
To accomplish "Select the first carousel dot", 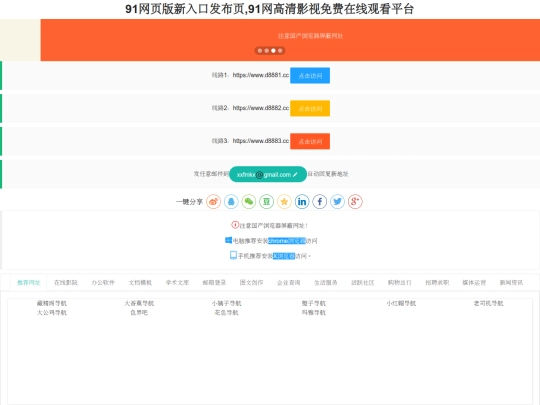I will (x=260, y=51).
